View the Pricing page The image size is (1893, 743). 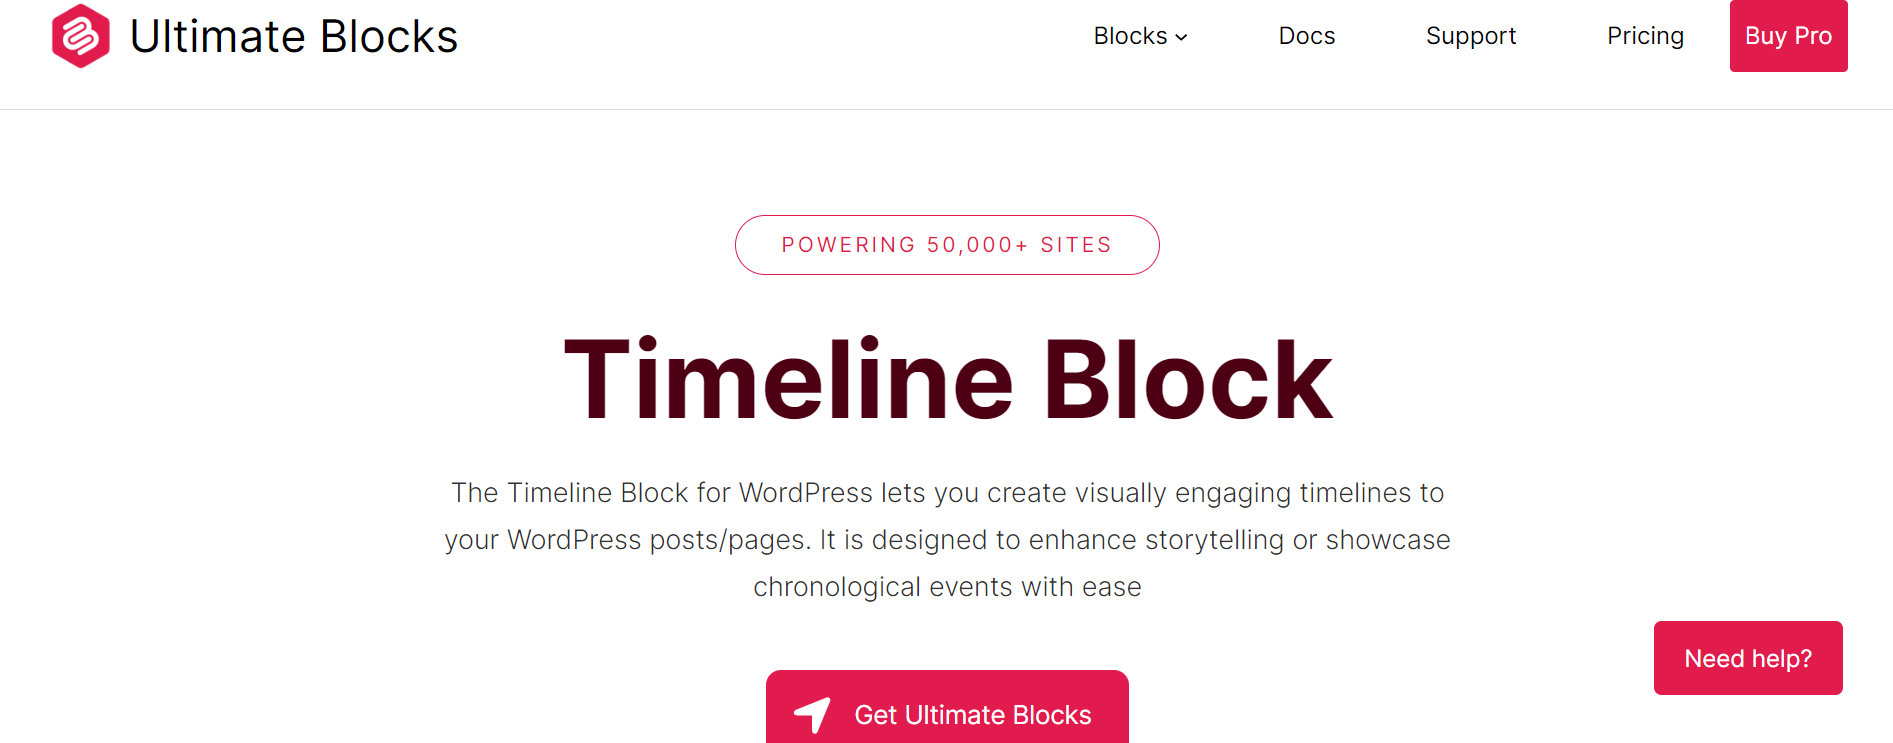(1645, 36)
